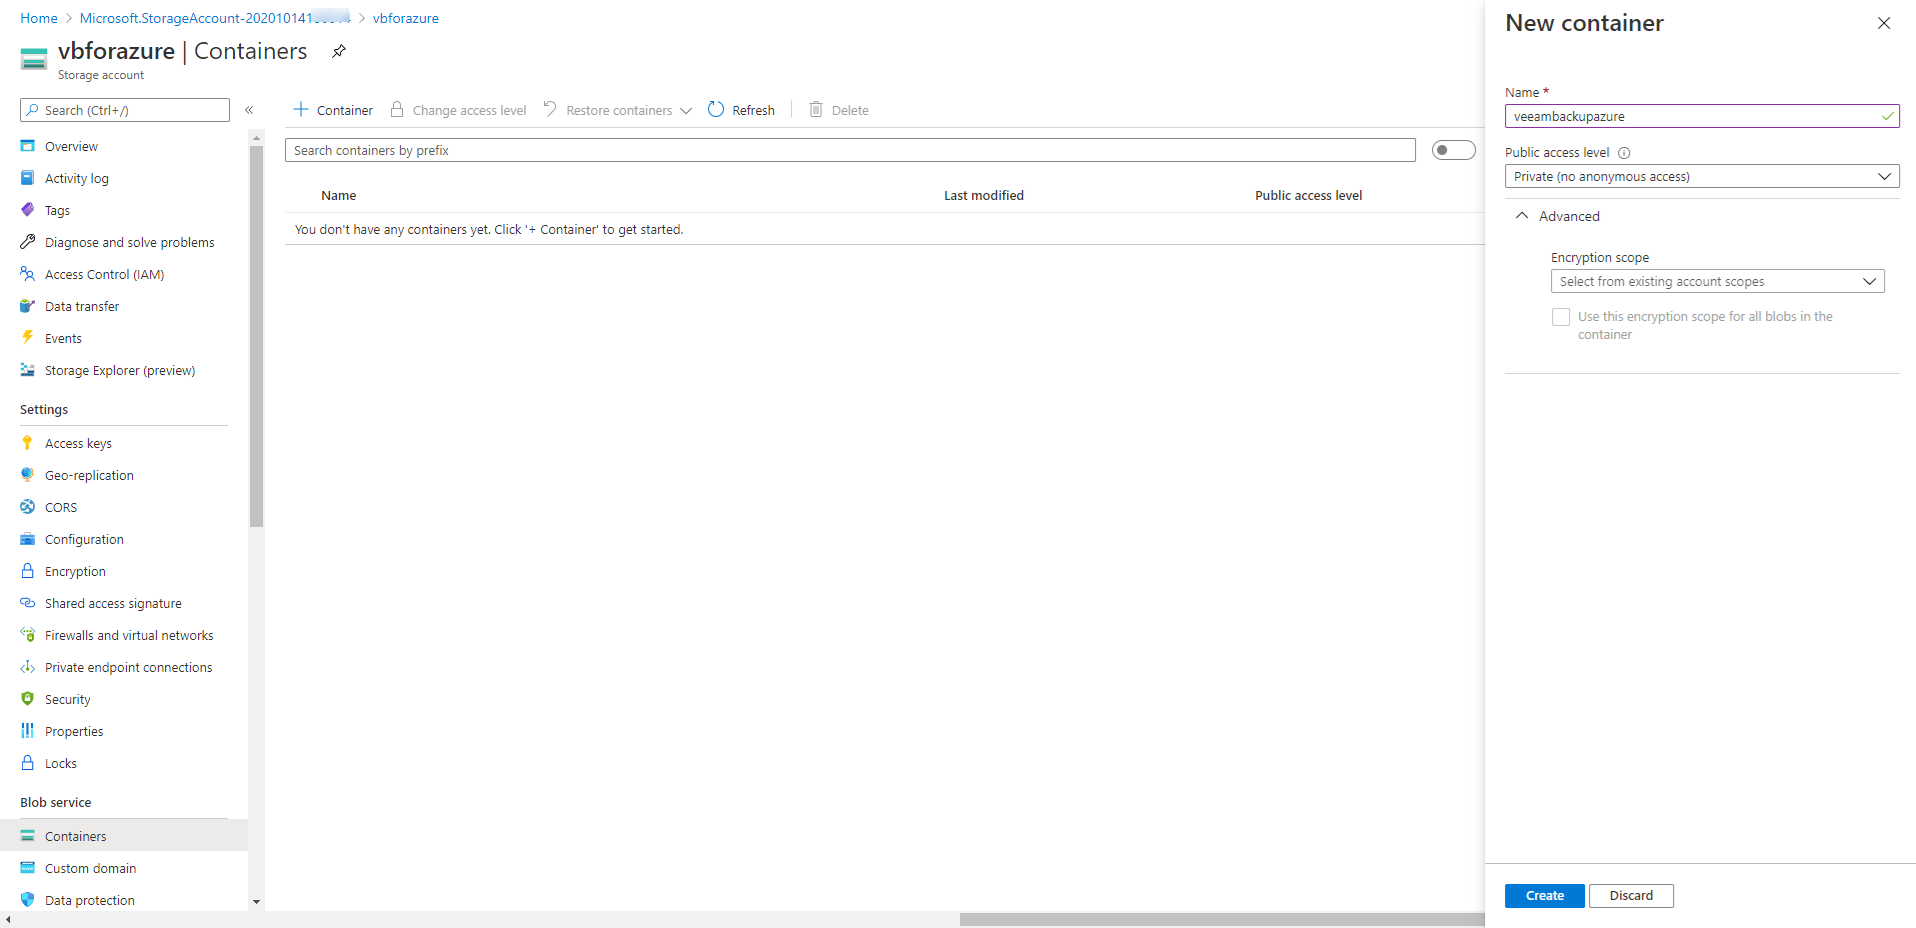This screenshot has height=928, width=1916.
Task: Click the sidebar vertical scrollbar thumb
Action: pyautogui.click(x=256, y=336)
